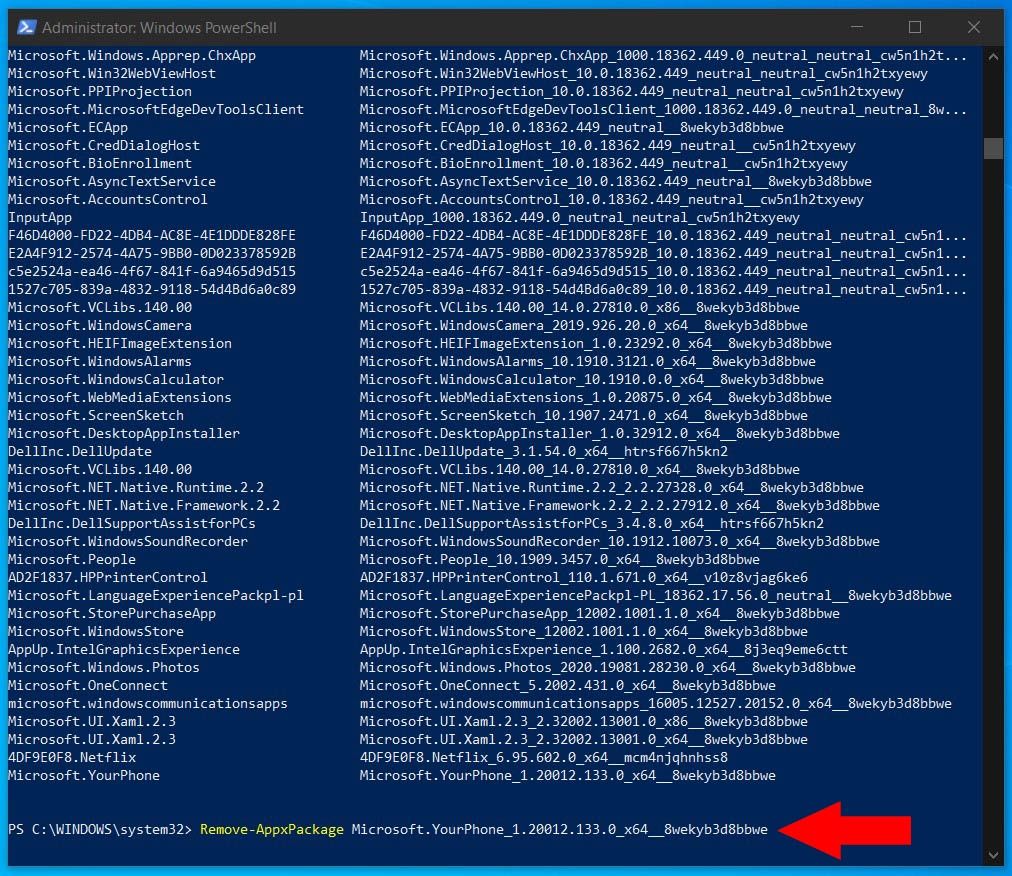
Task: Click Microsoft.LanguageExperiencePackpl-pl name entry
Action: coord(156,595)
